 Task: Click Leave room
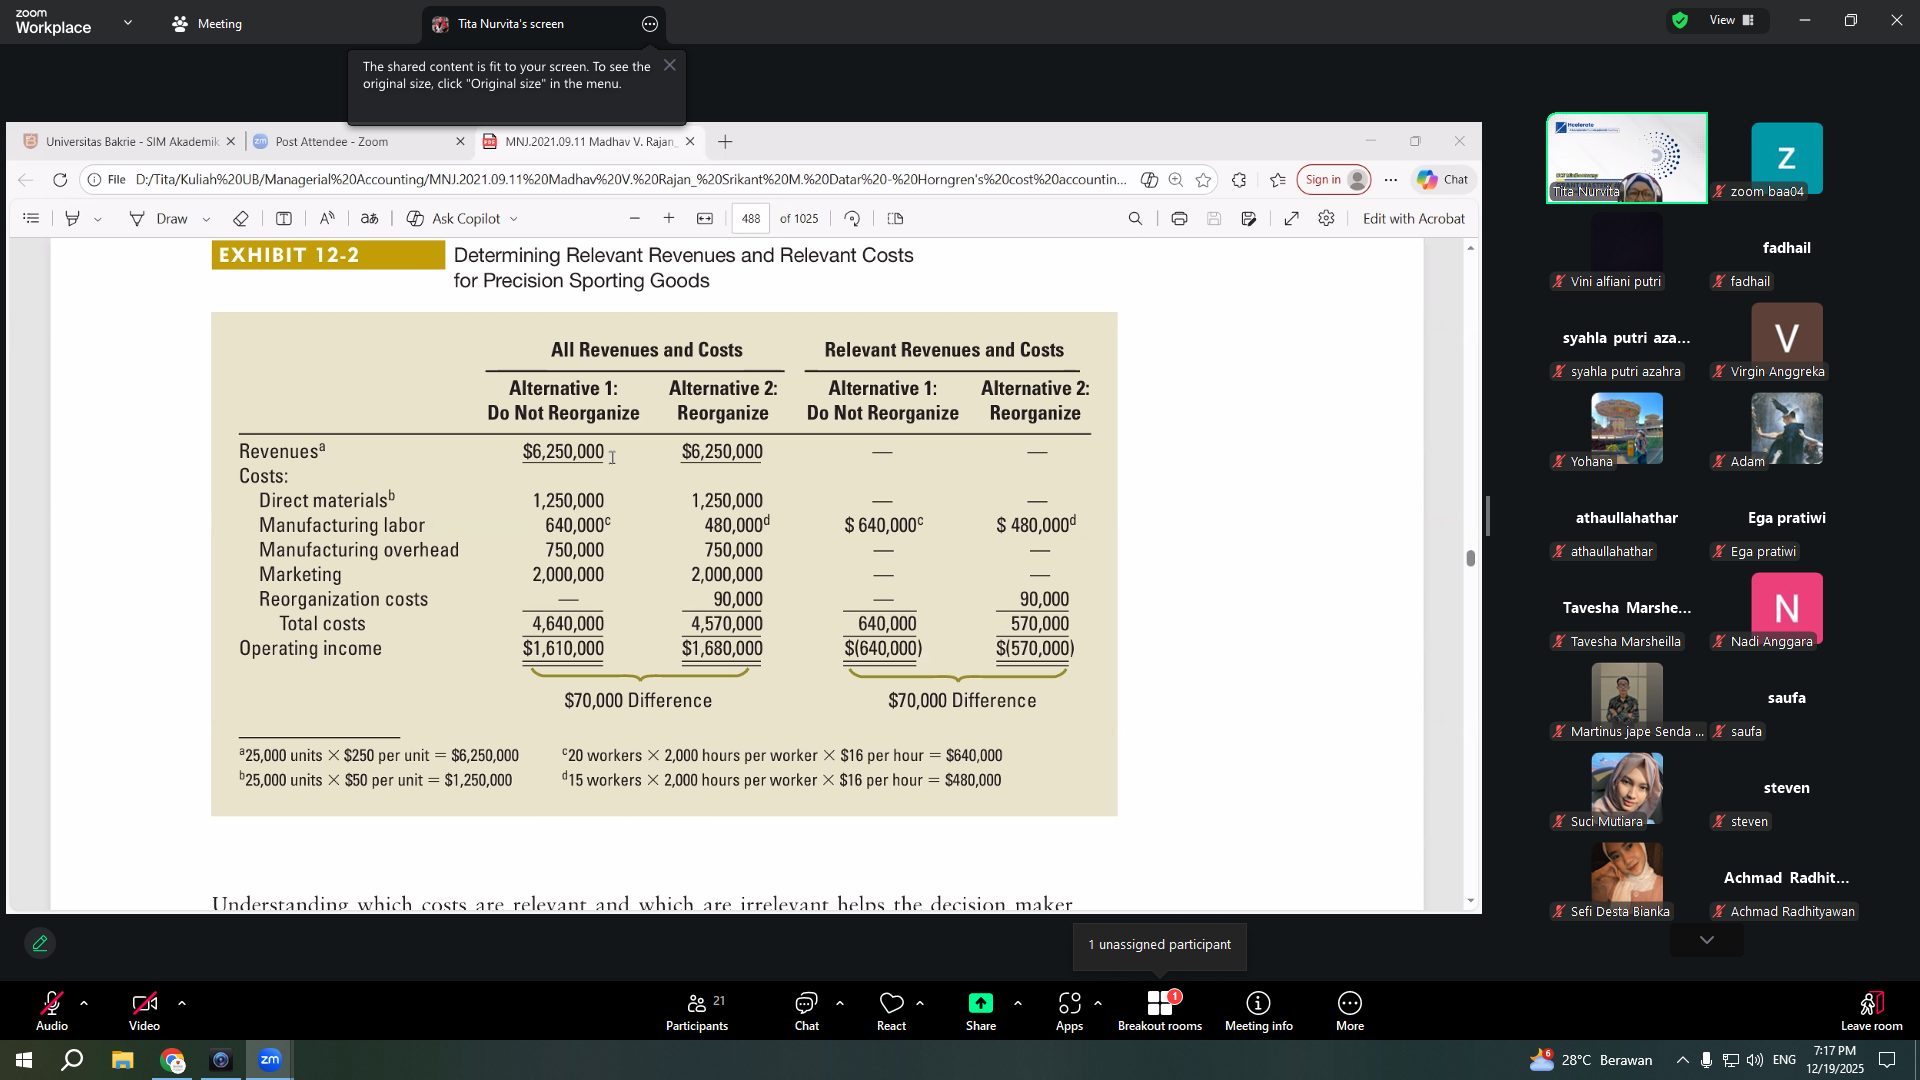(x=1871, y=1010)
